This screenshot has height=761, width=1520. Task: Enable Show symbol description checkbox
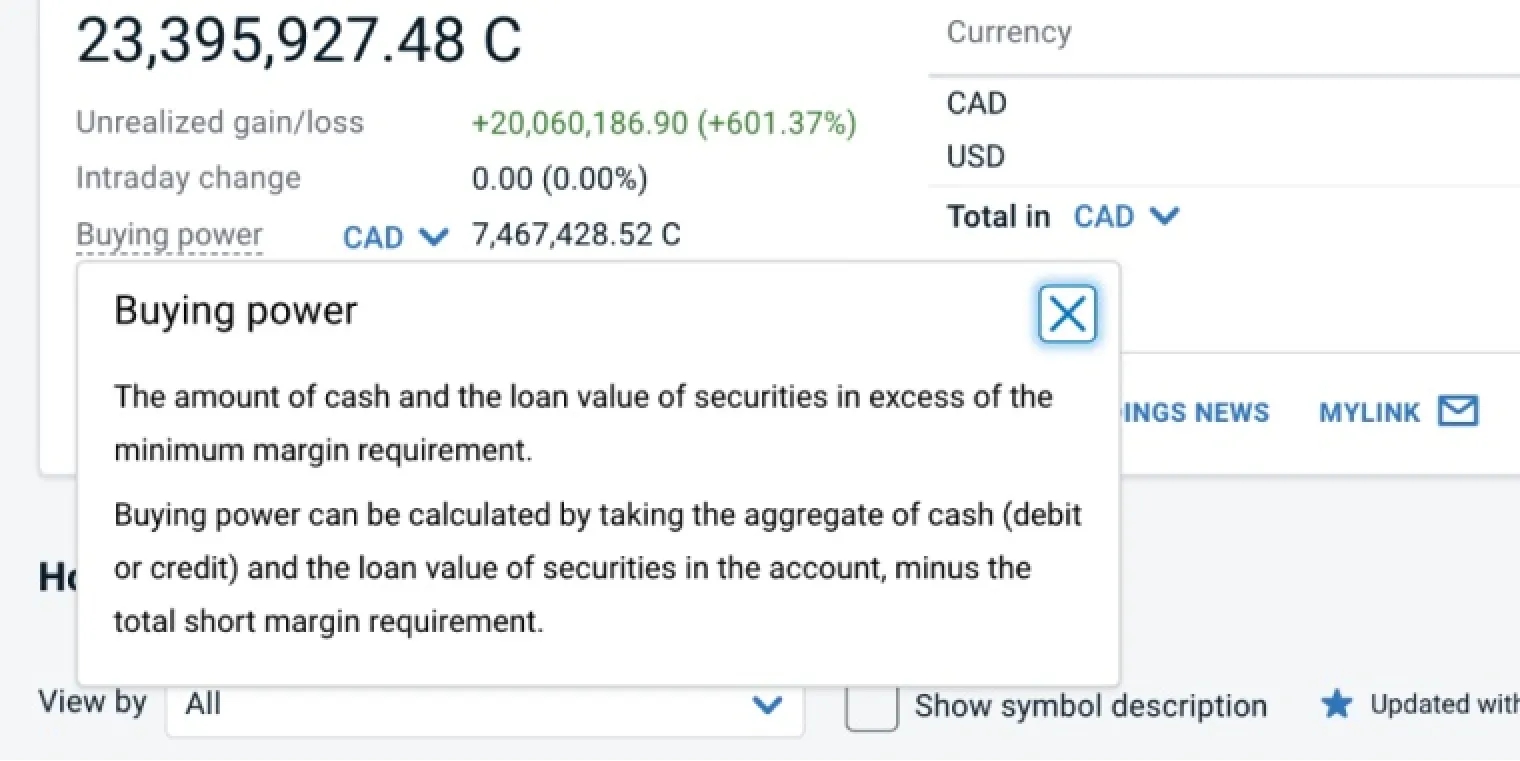coord(871,706)
